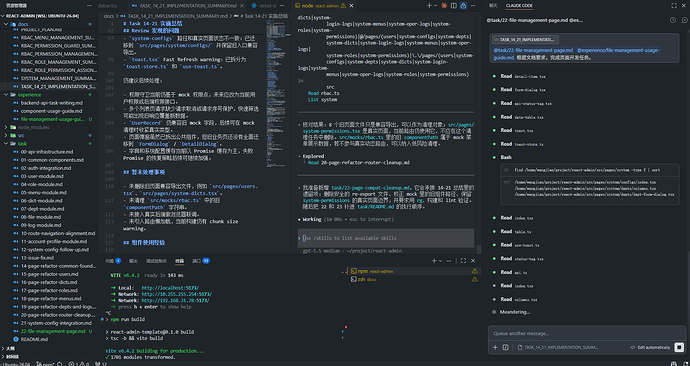Open README.md in explorer
Screen dimensions: 690x366
(x=34, y=339)
